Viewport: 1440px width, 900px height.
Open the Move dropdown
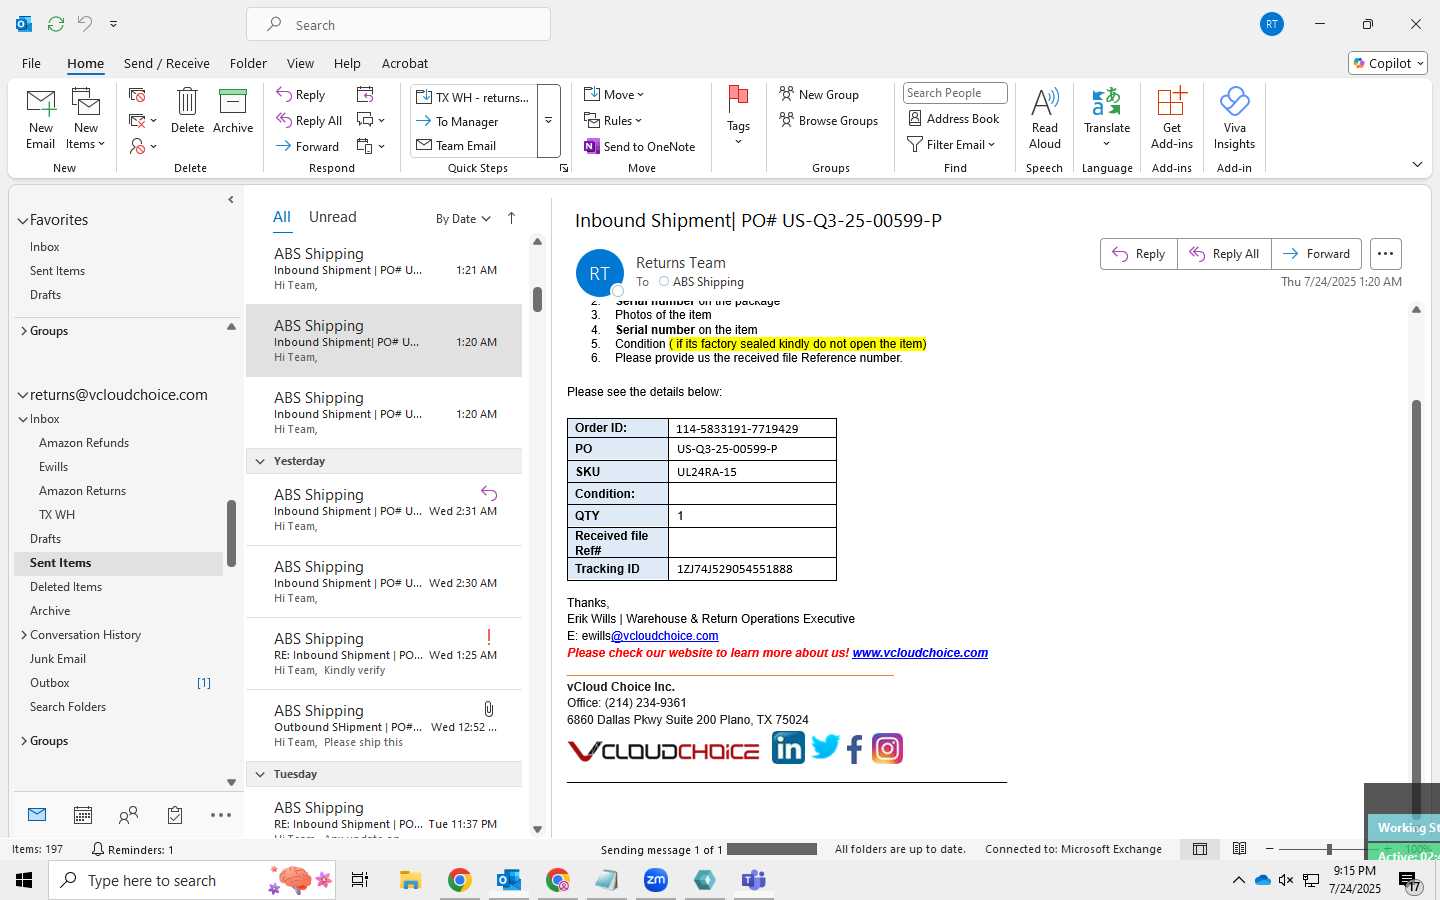(x=614, y=95)
